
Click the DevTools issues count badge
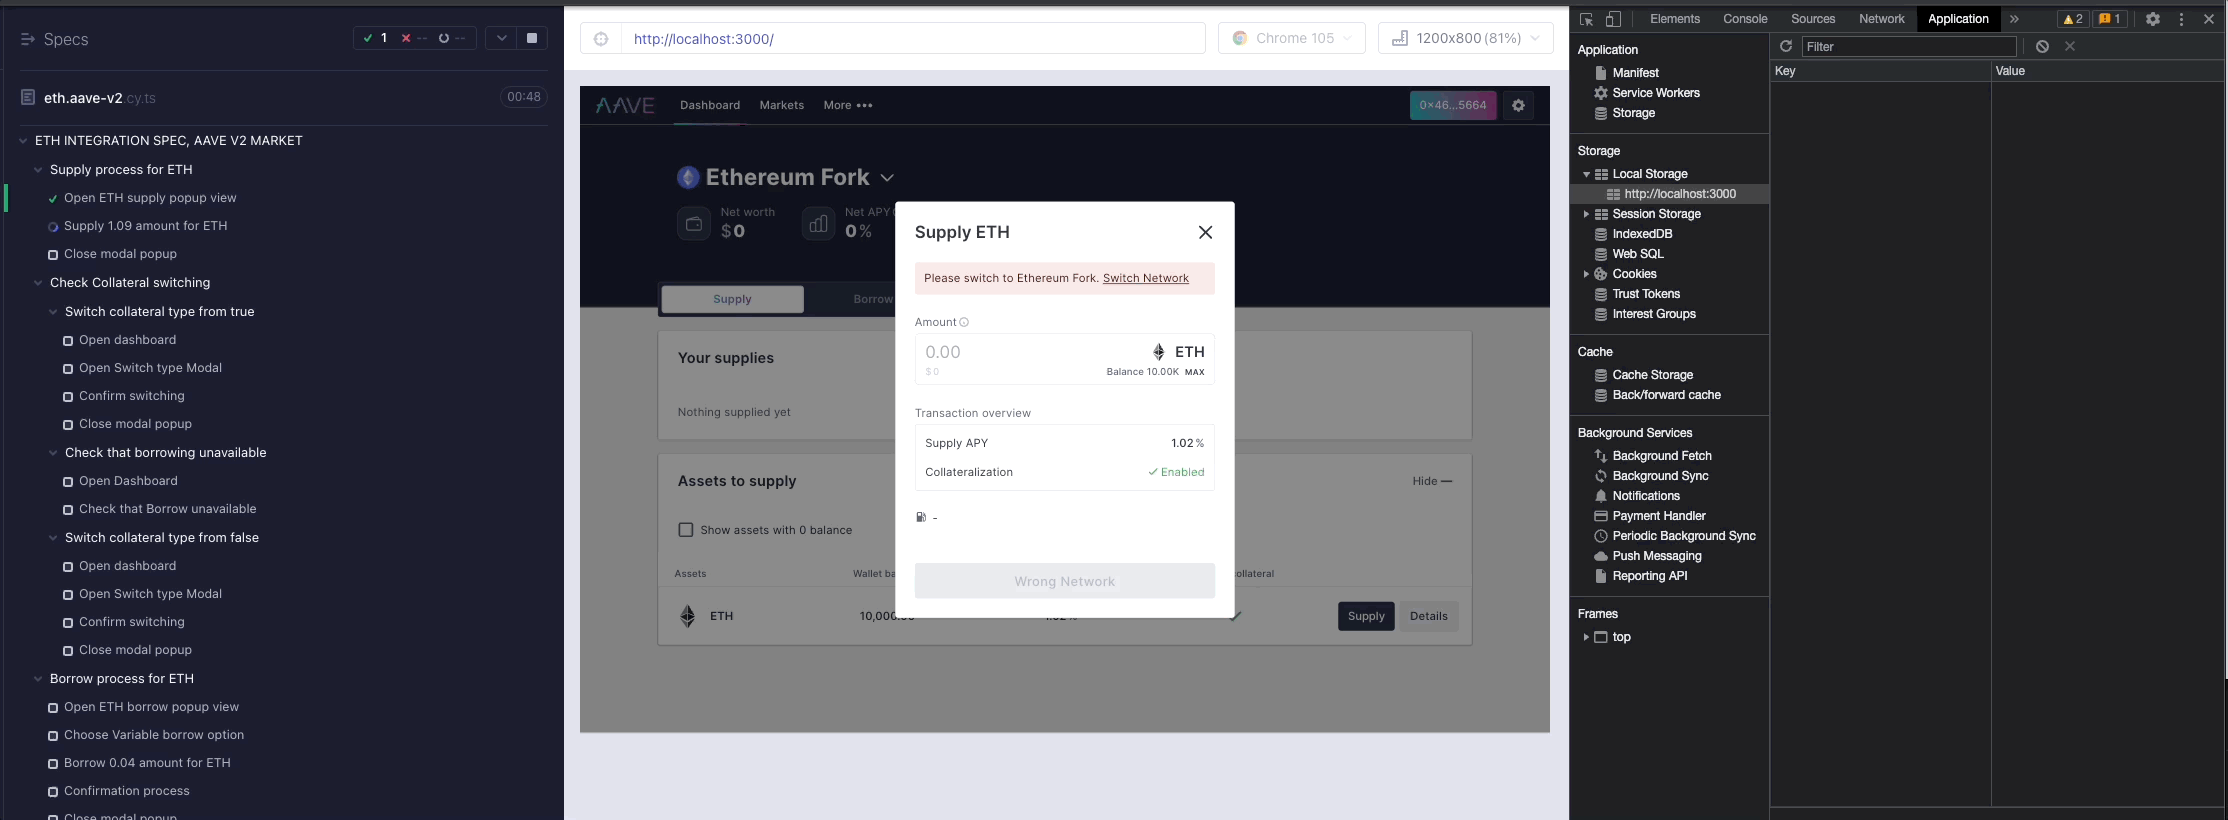pyautogui.click(x=2109, y=19)
